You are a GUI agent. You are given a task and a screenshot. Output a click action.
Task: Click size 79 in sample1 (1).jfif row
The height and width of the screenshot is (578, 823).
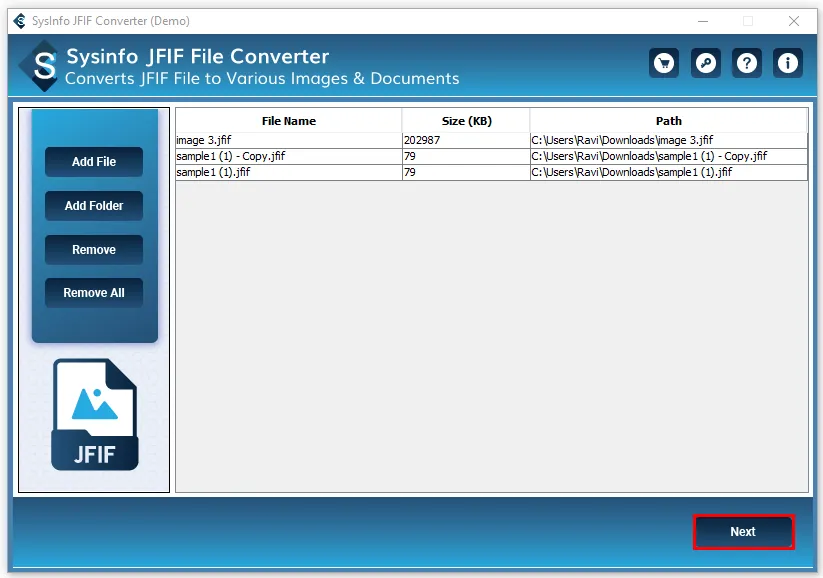(x=466, y=172)
